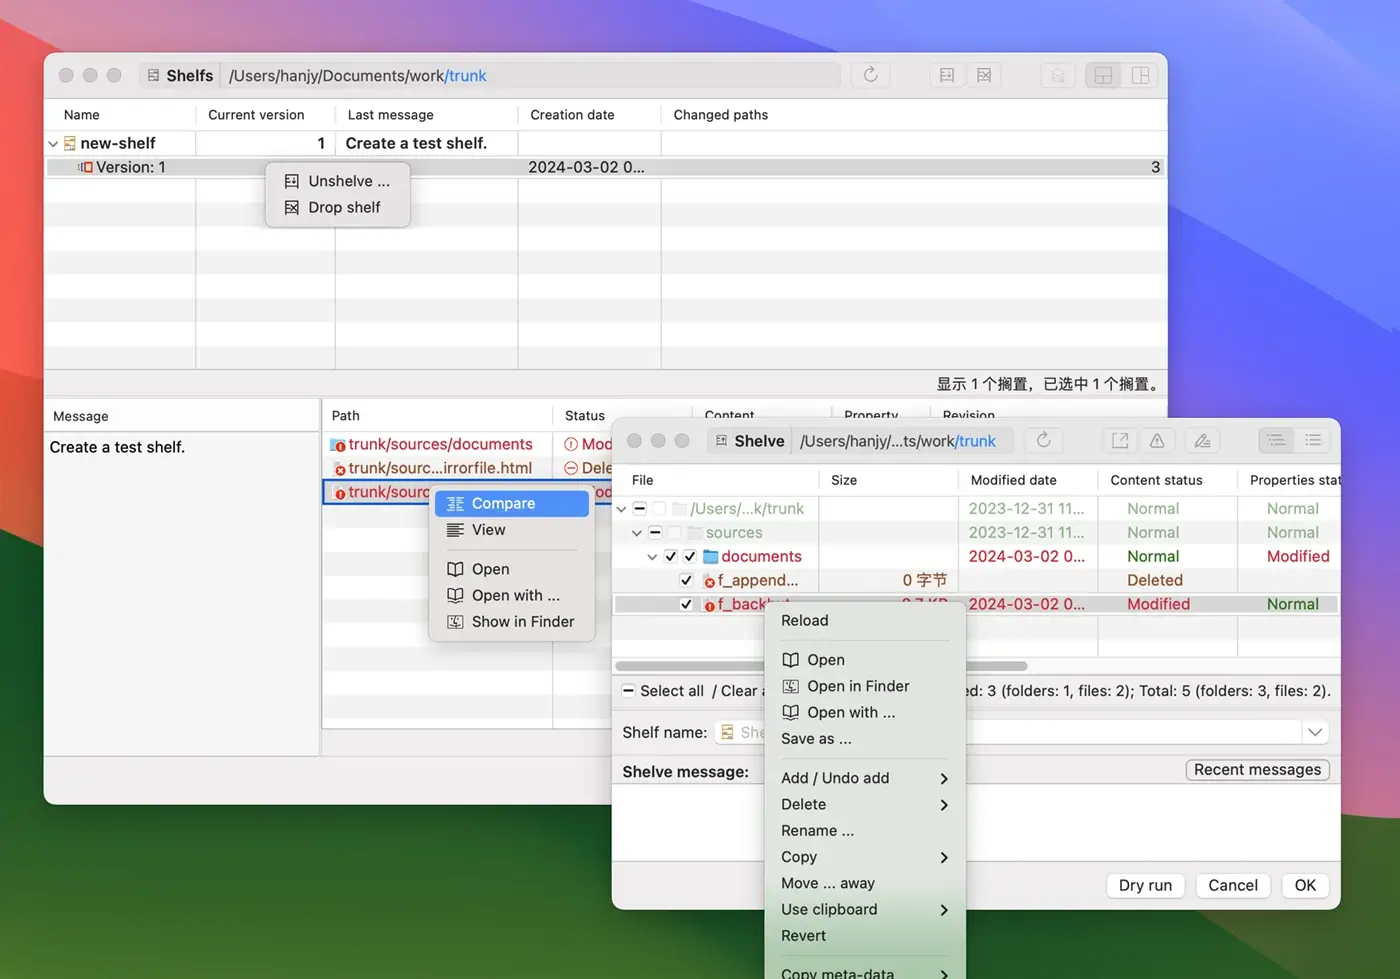Viewport: 1400px width, 979px height.
Task: Click the horizontal scrollbar in Shelve file list
Action: coord(690,666)
